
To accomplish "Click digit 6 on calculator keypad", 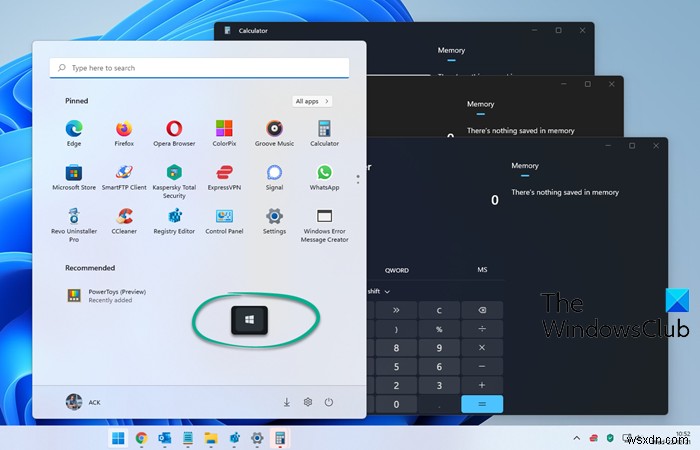I will coord(439,367).
